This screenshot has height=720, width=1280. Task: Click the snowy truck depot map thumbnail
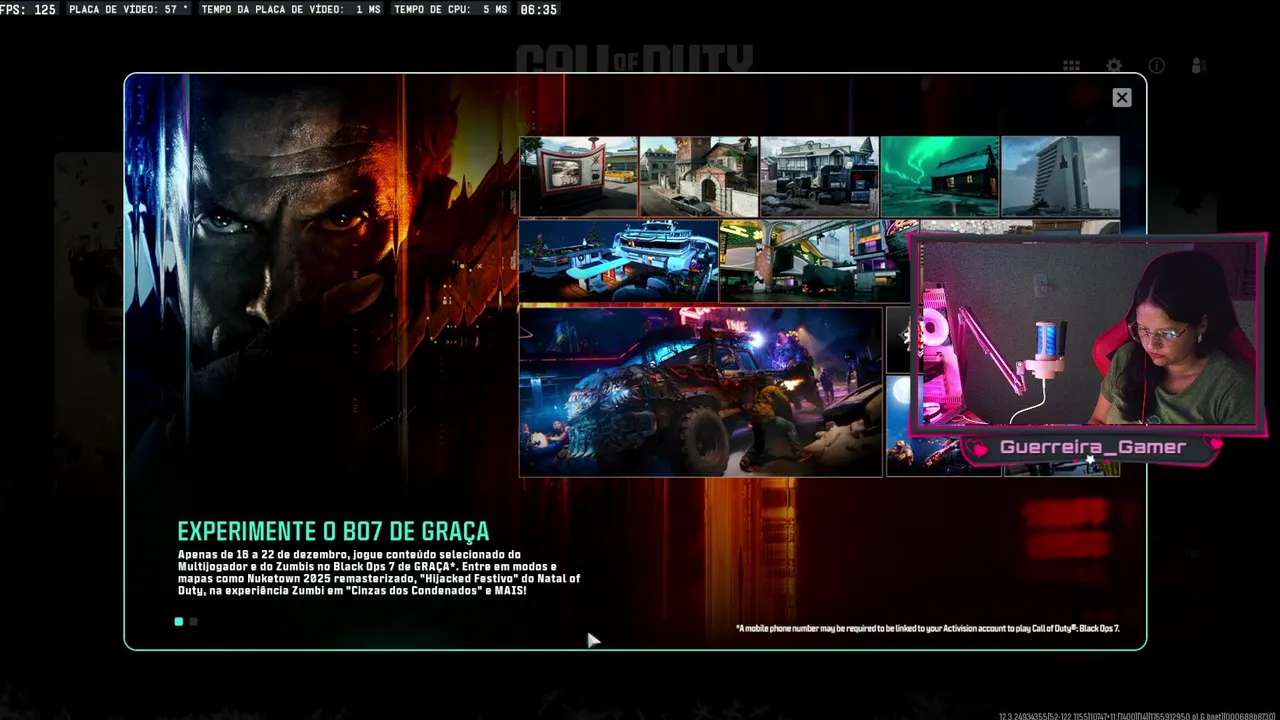click(819, 176)
